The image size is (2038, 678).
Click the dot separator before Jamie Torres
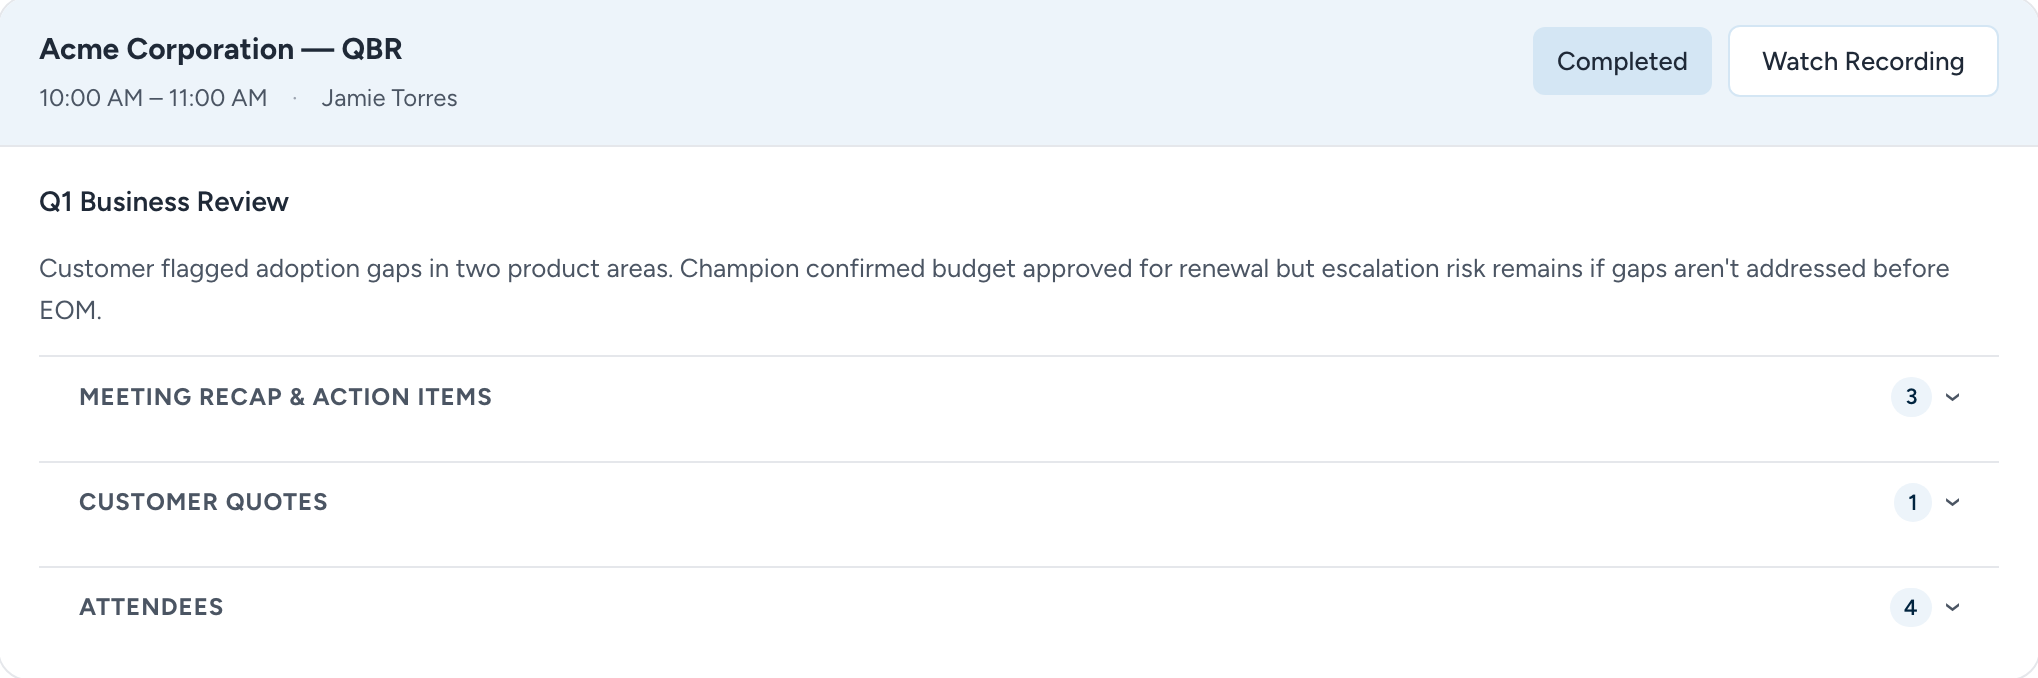coord(294,98)
